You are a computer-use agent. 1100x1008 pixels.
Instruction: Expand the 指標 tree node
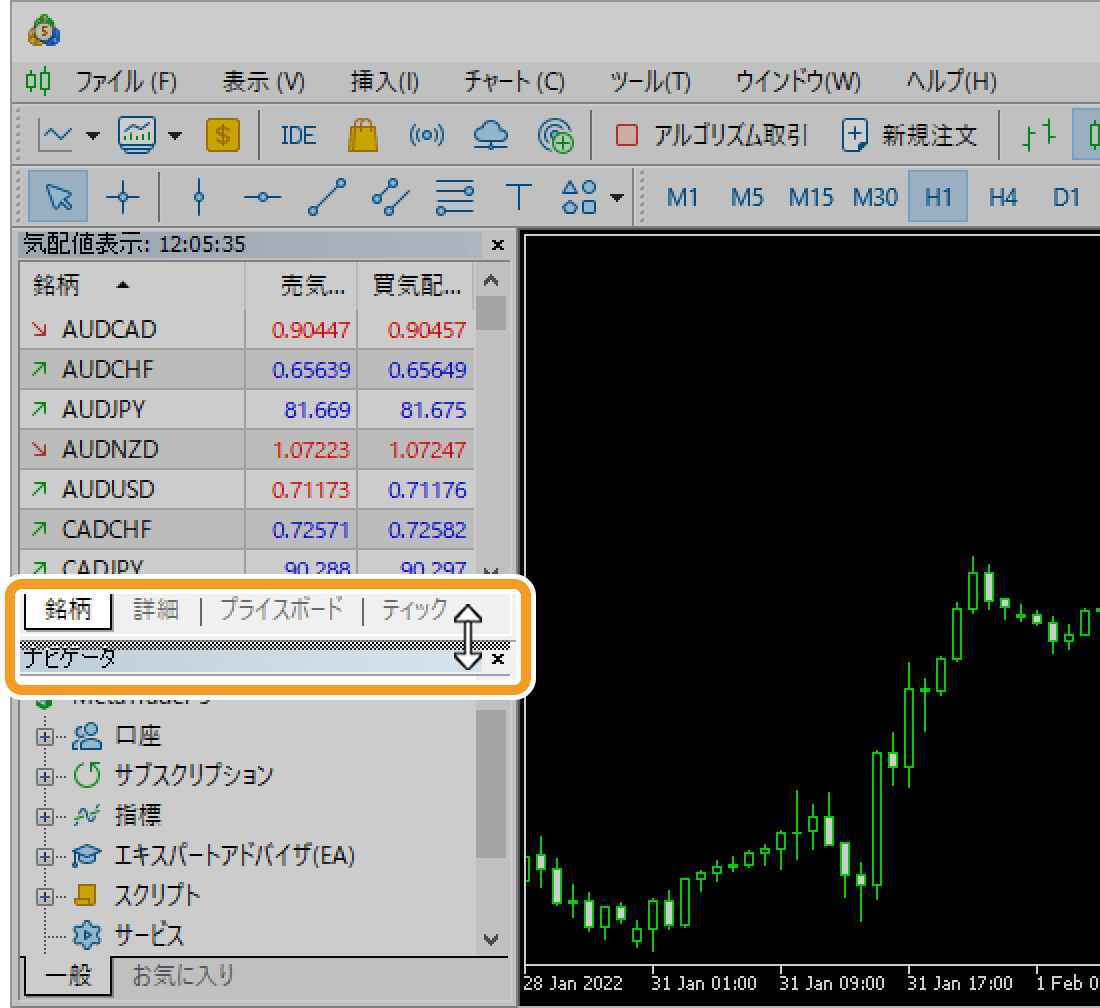[x=44, y=816]
